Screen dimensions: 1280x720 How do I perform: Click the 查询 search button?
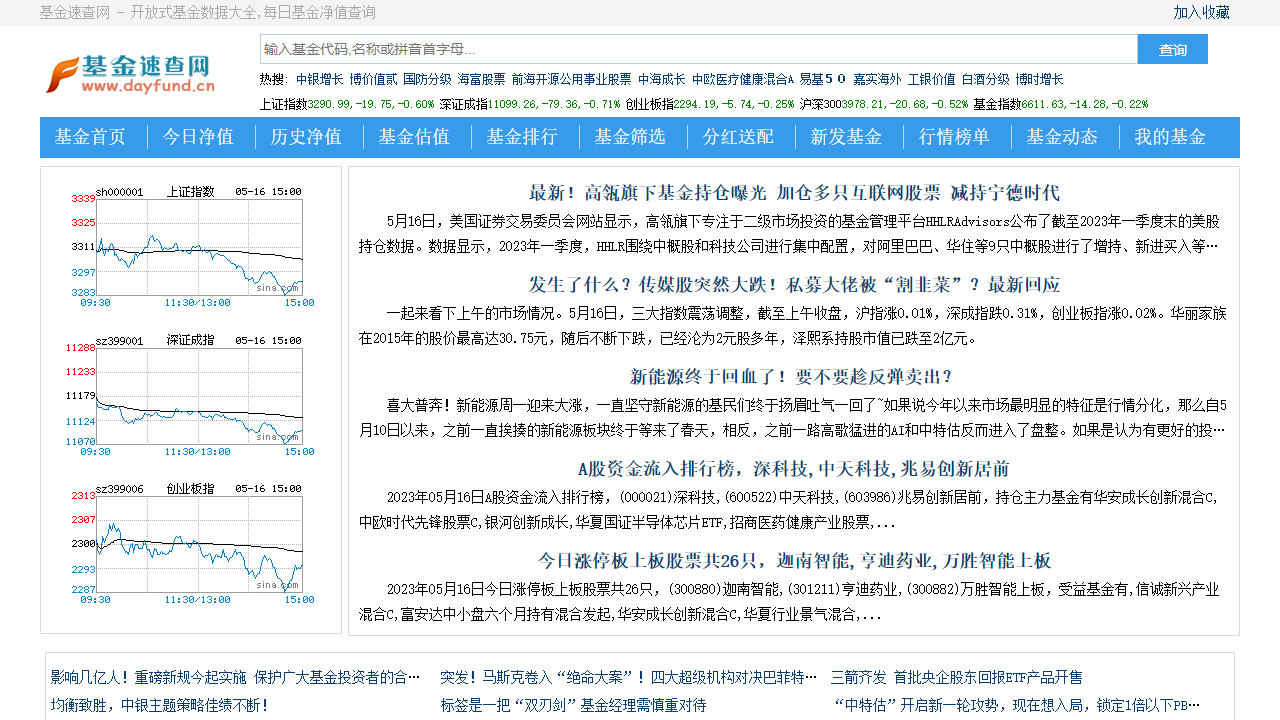(1173, 49)
